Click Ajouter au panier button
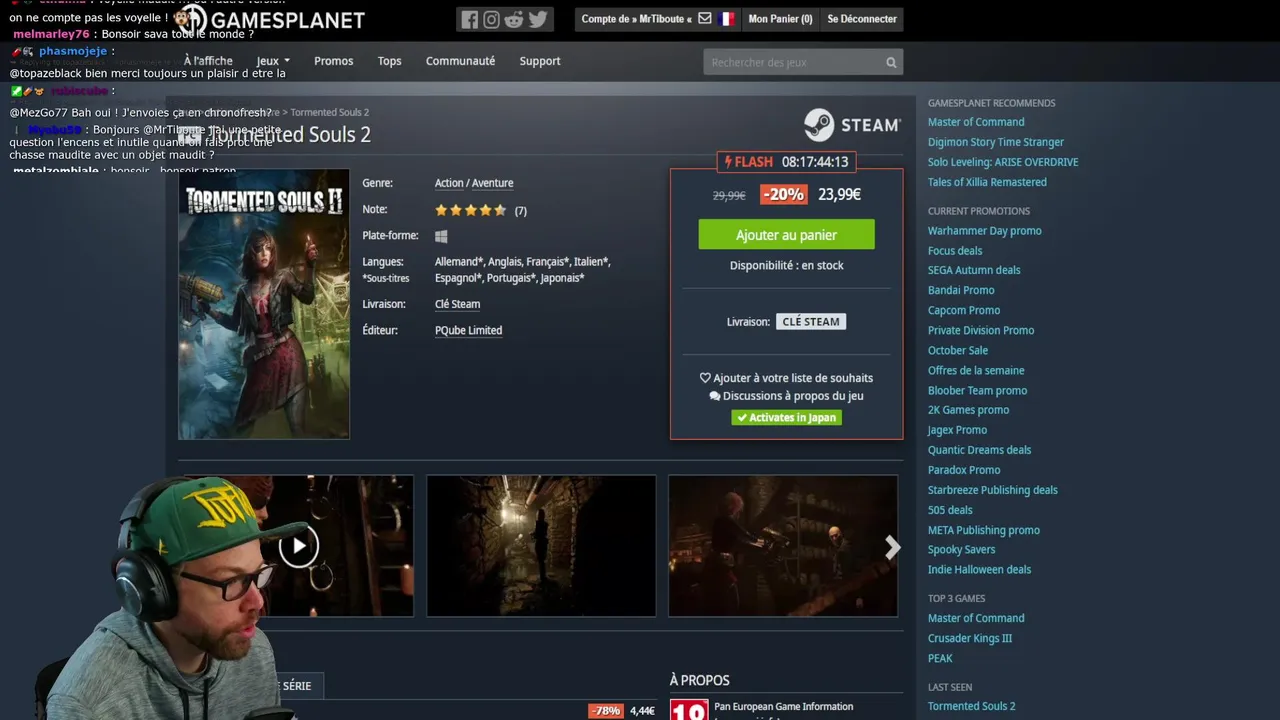 (786, 235)
